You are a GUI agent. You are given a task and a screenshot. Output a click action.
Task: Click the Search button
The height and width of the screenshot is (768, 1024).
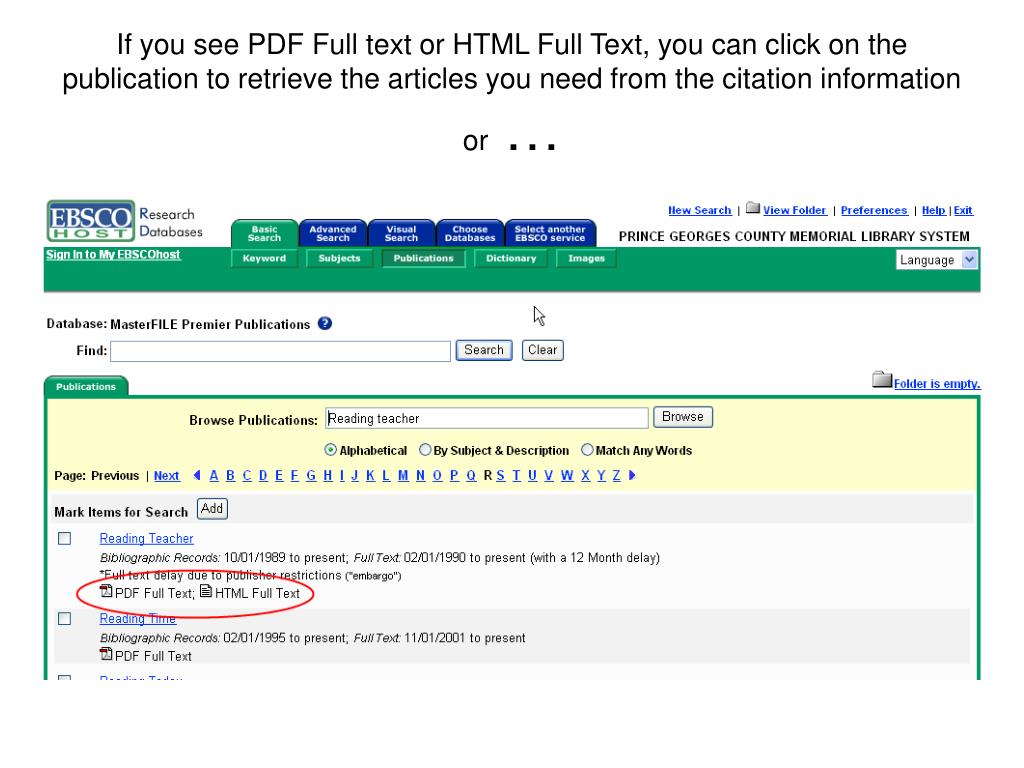[483, 350]
